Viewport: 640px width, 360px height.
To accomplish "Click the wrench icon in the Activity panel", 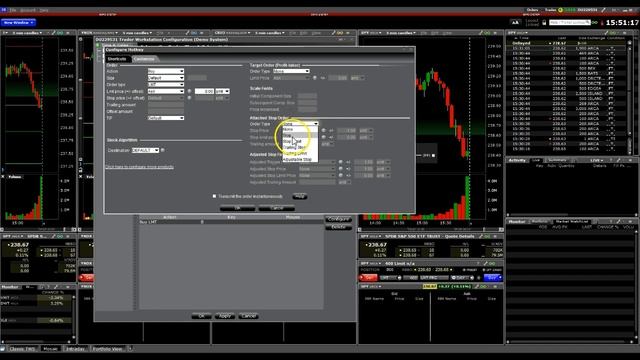I will point(618,160).
